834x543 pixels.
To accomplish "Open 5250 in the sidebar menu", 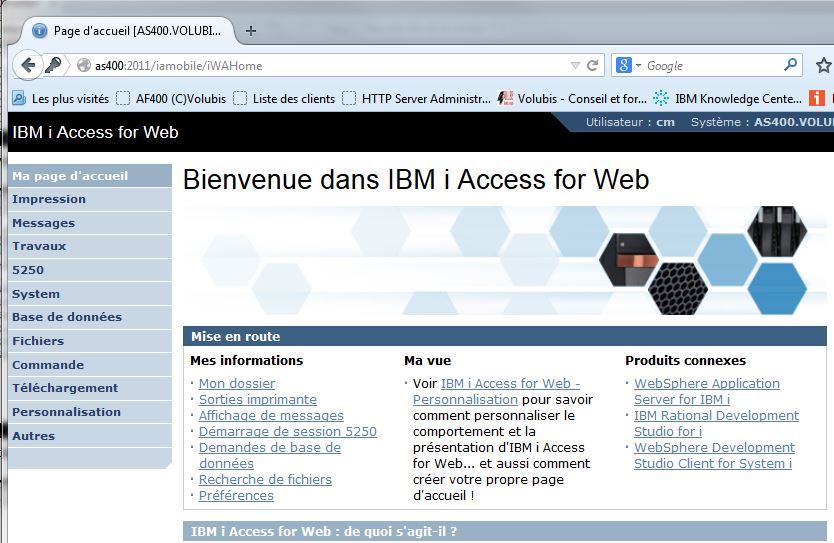I will pos(90,270).
